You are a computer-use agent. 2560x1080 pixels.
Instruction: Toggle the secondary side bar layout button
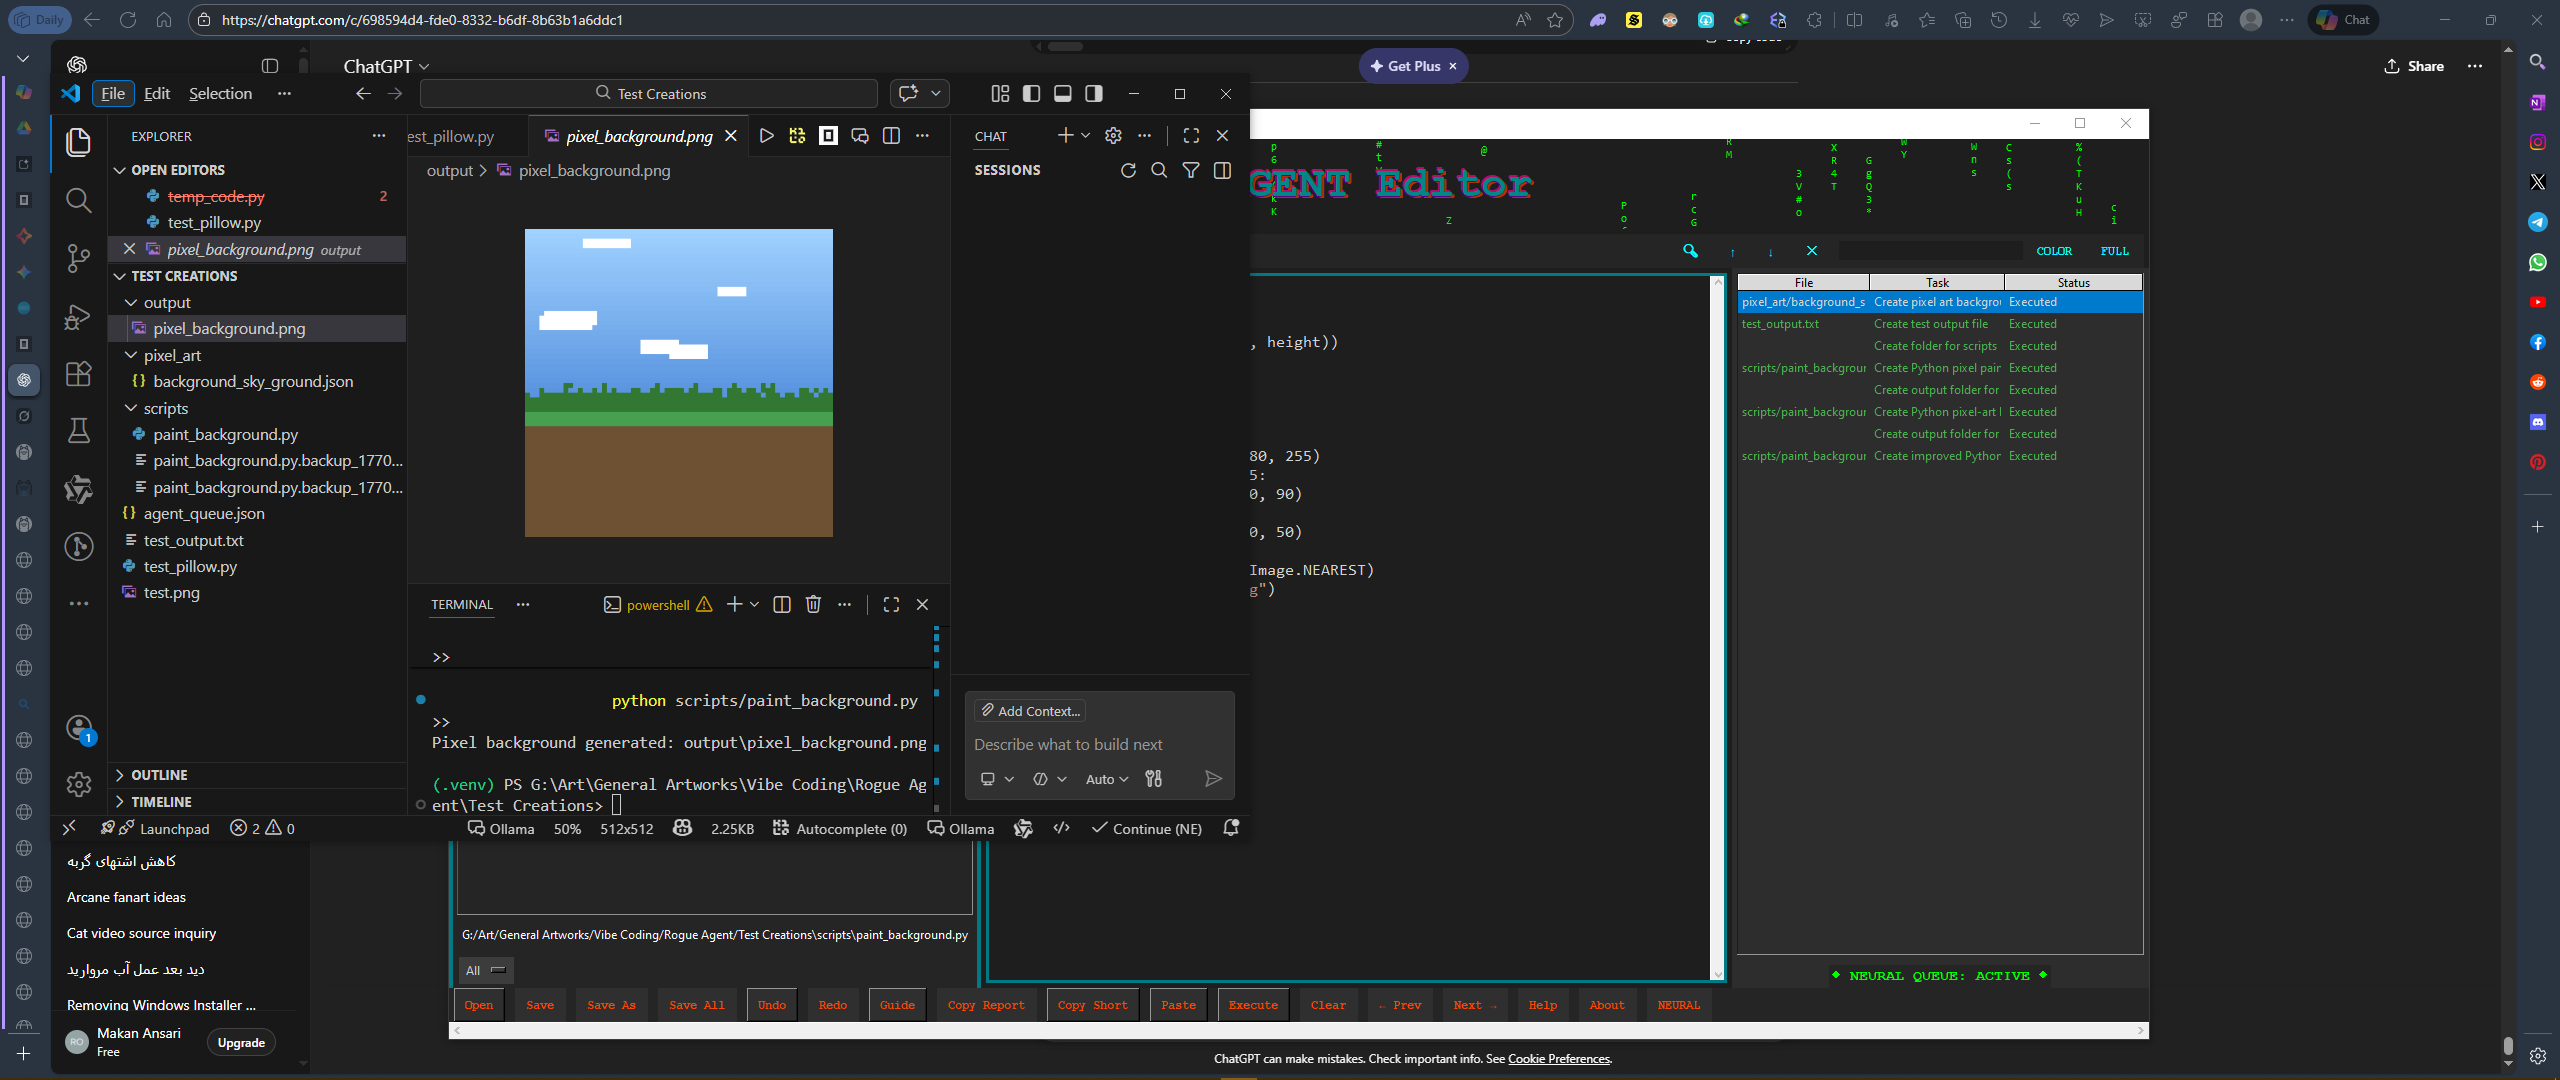point(1094,93)
